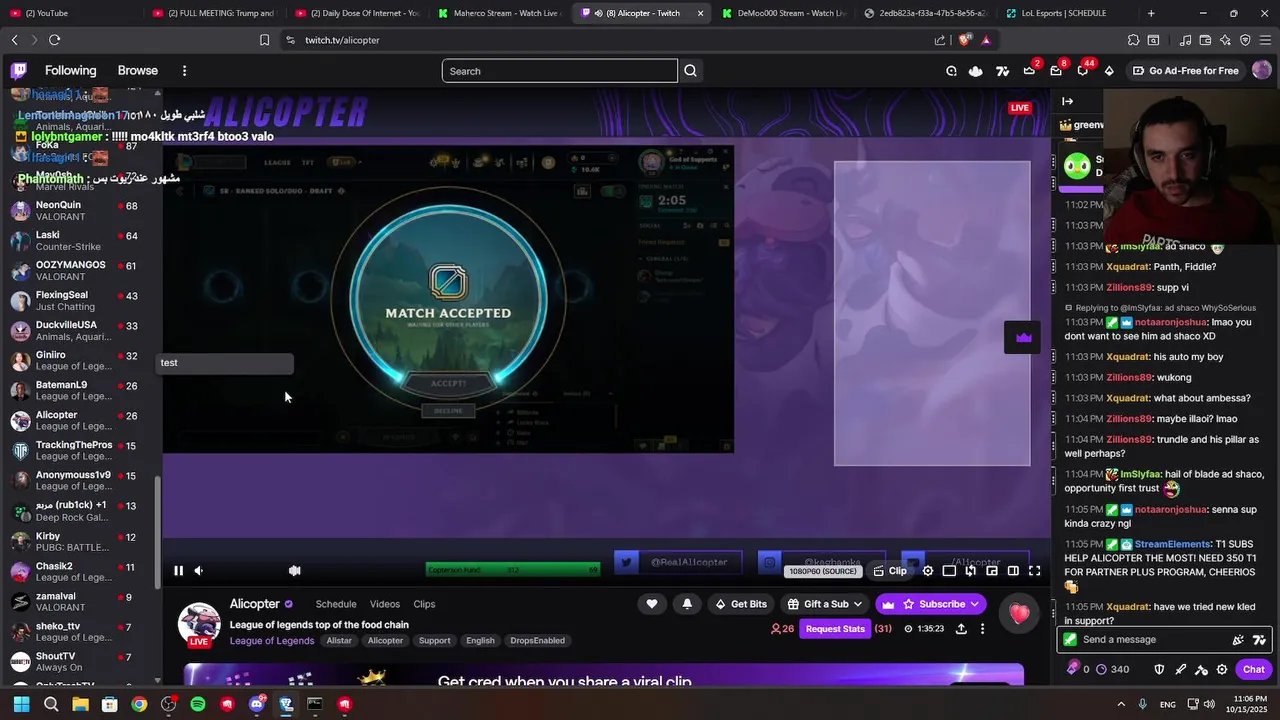Click the Request Stats button
Screen dimensions: 1280x720
click(x=835, y=629)
